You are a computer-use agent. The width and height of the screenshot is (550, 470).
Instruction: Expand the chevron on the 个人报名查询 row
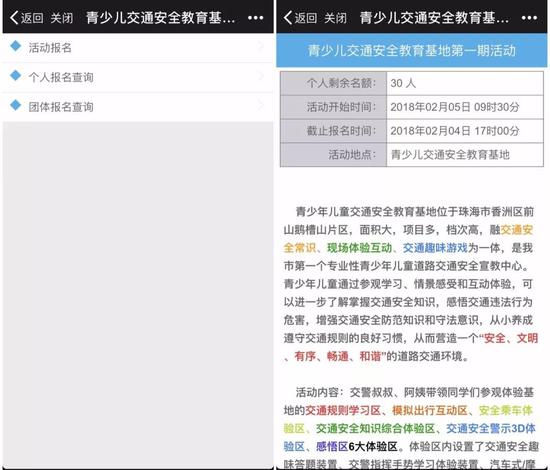(x=261, y=75)
